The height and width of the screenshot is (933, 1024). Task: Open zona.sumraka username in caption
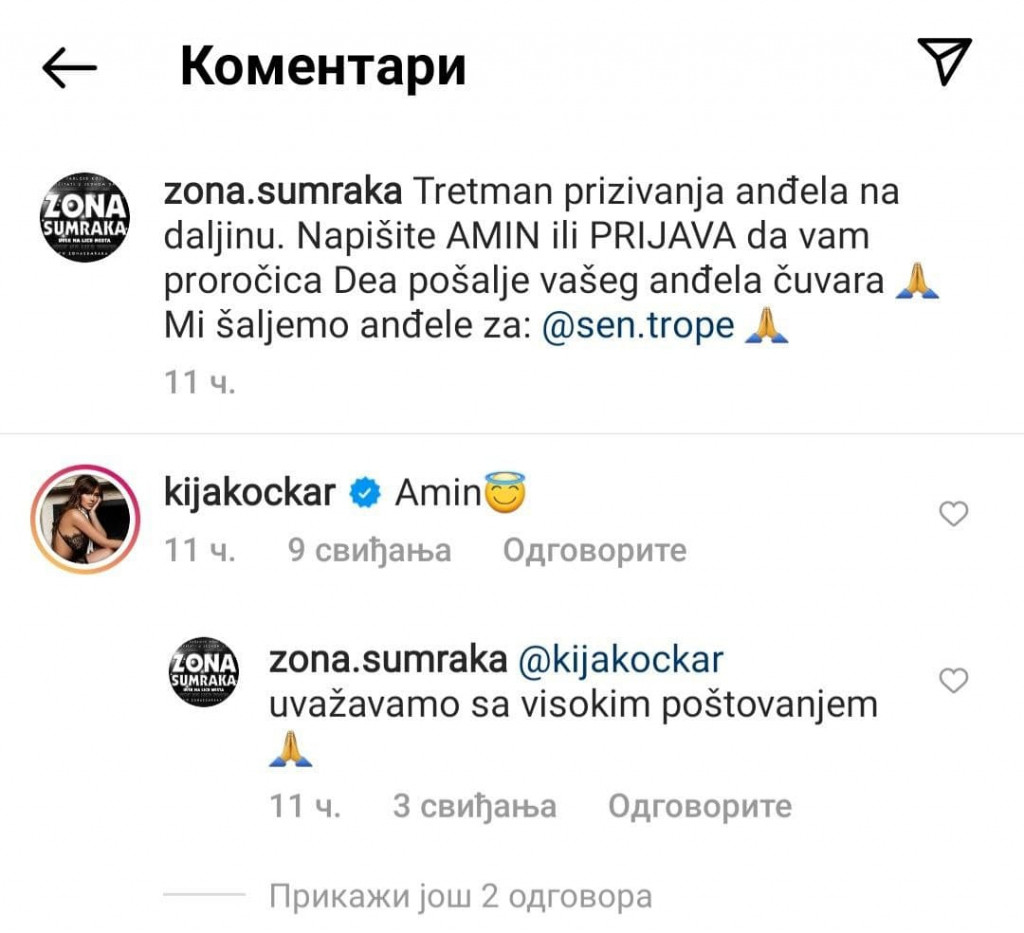283,191
